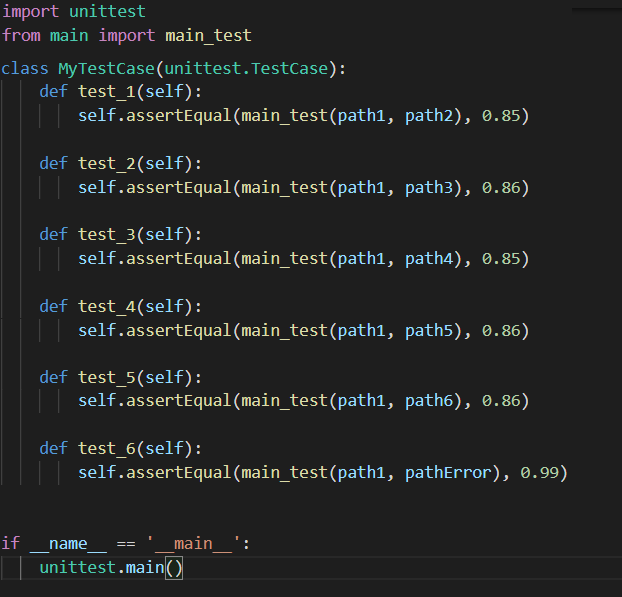Click 0.86 in the test_2 assertion
The height and width of the screenshot is (597, 622).
click(501, 188)
